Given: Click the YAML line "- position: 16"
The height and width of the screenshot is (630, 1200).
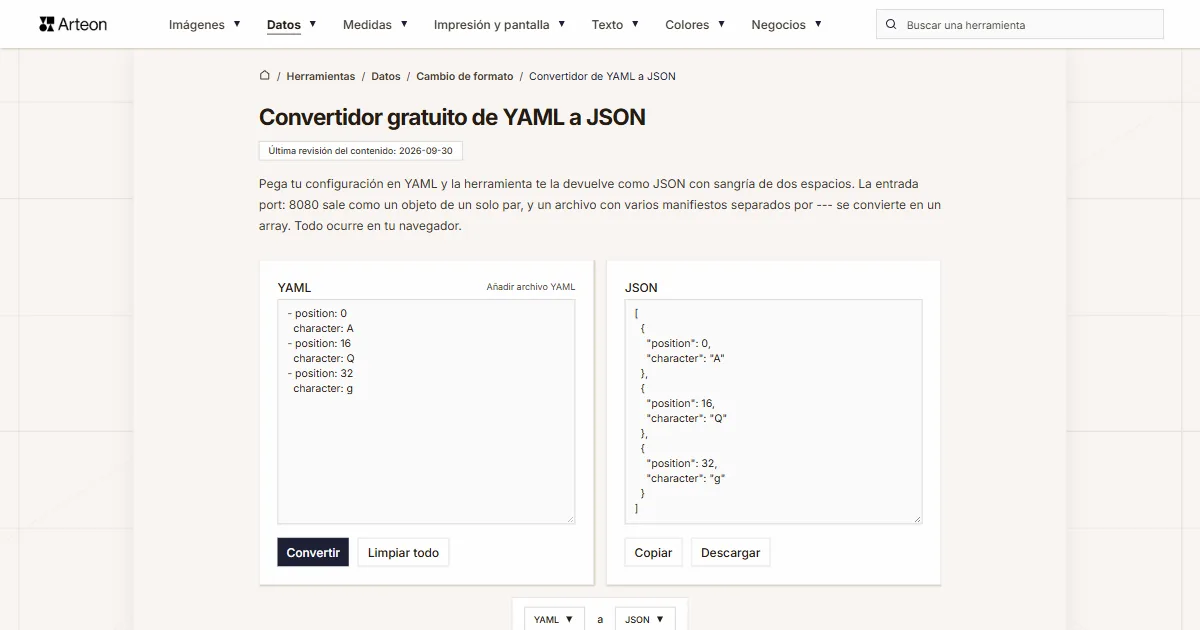Looking at the screenshot, I should [319, 343].
